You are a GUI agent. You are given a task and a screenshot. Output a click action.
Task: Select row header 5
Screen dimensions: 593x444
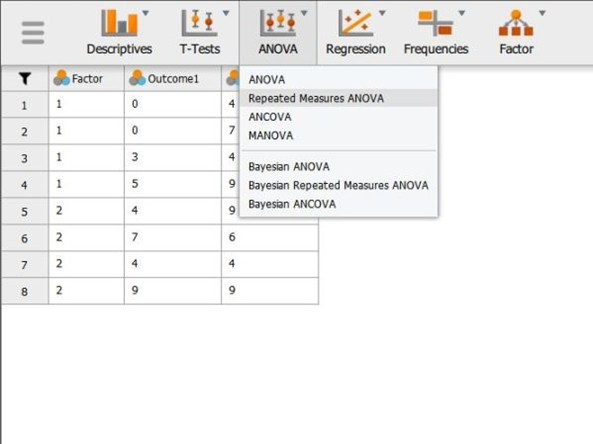(25, 211)
